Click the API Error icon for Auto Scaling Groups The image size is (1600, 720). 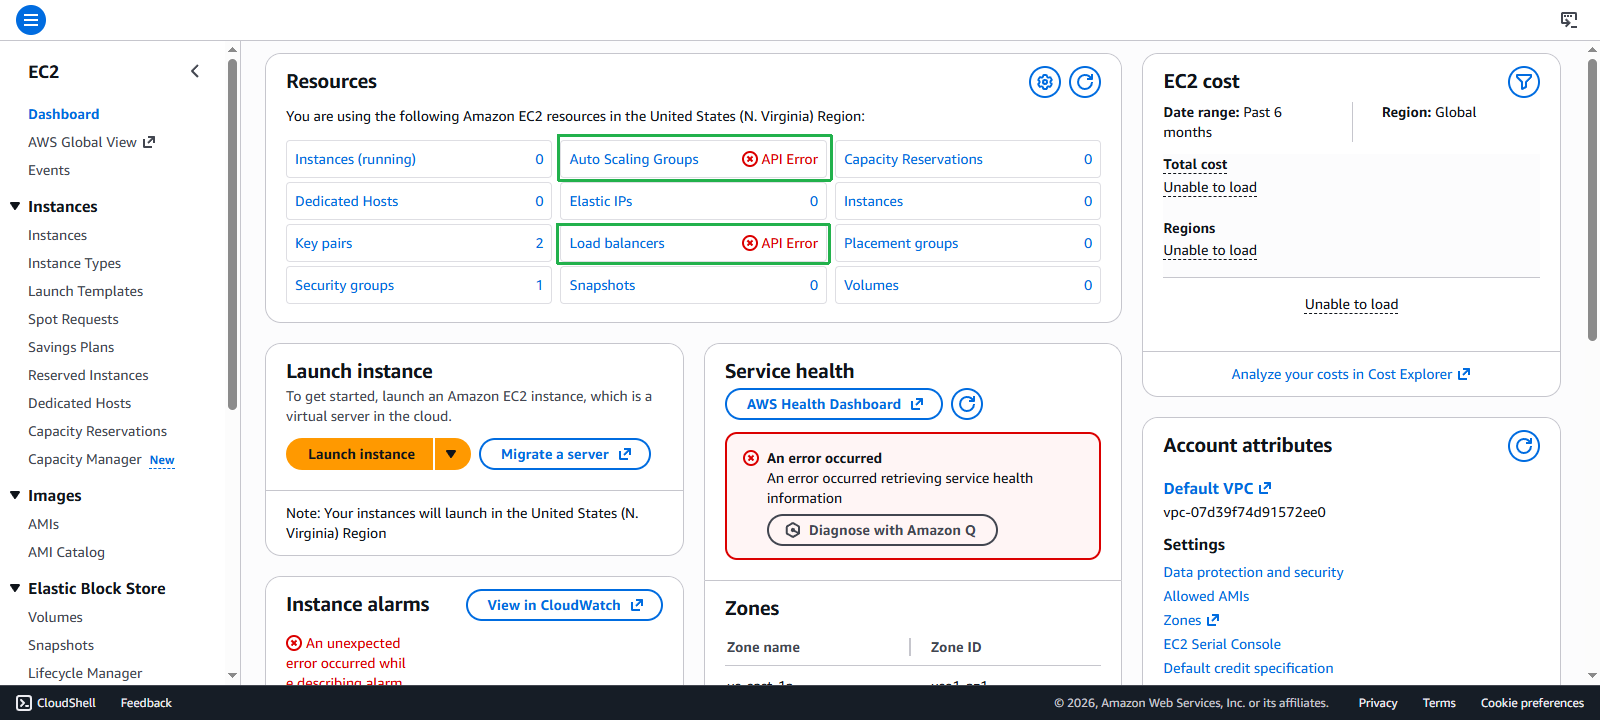[750, 159]
